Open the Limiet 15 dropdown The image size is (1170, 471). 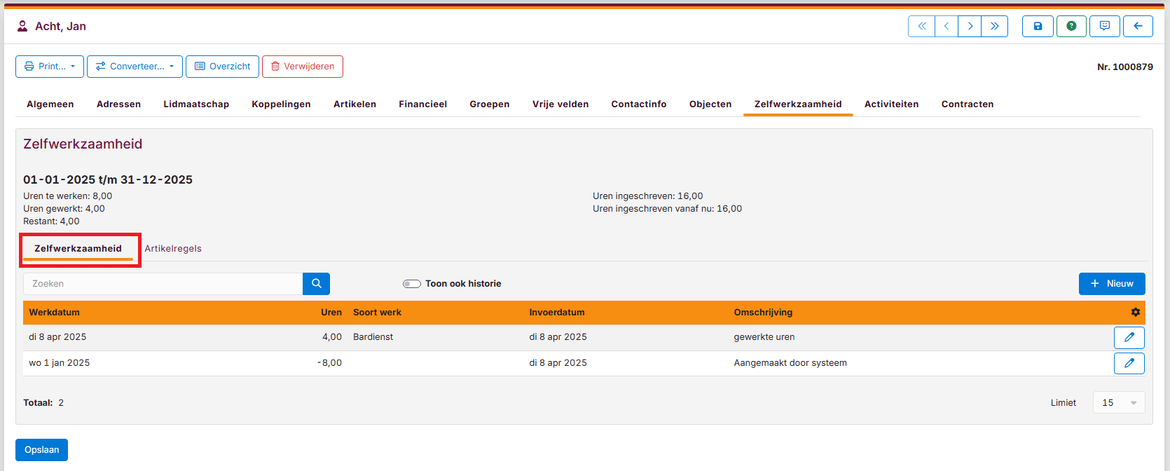tap(1118, 403)
